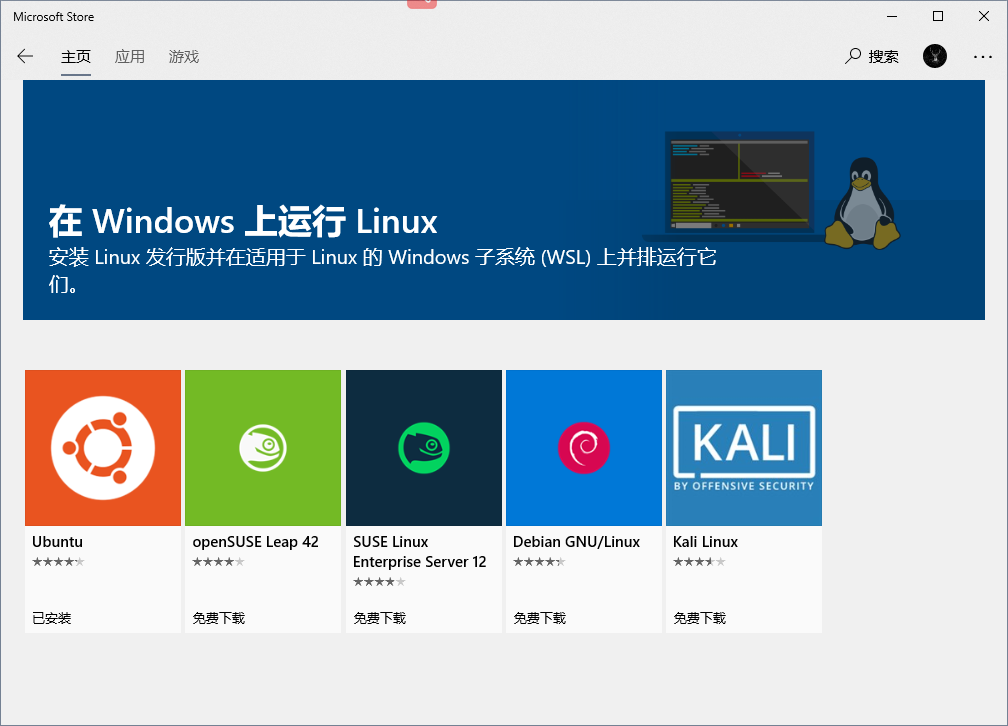
Task: Click the Debian star rating
Action: click(539, 562)
